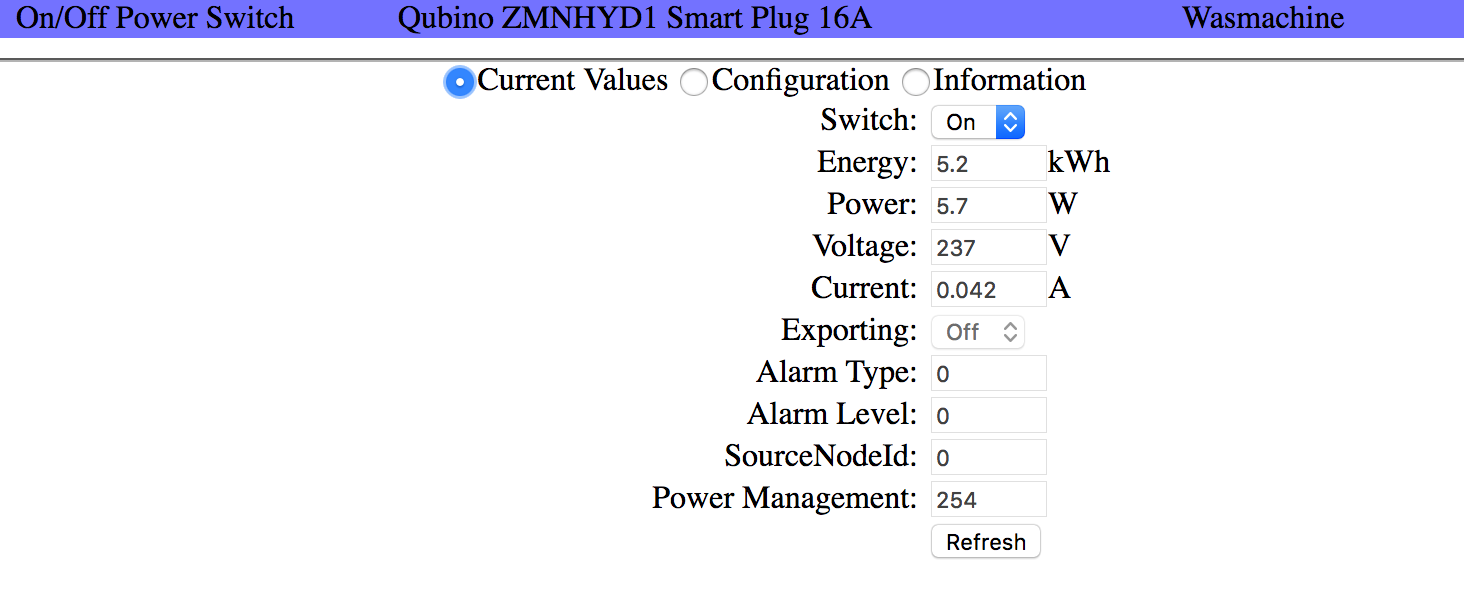Open the Exporting Off dropdown
Image resolution: width=1464 pixels, height=606 pixels.
(x=978, y=332)
